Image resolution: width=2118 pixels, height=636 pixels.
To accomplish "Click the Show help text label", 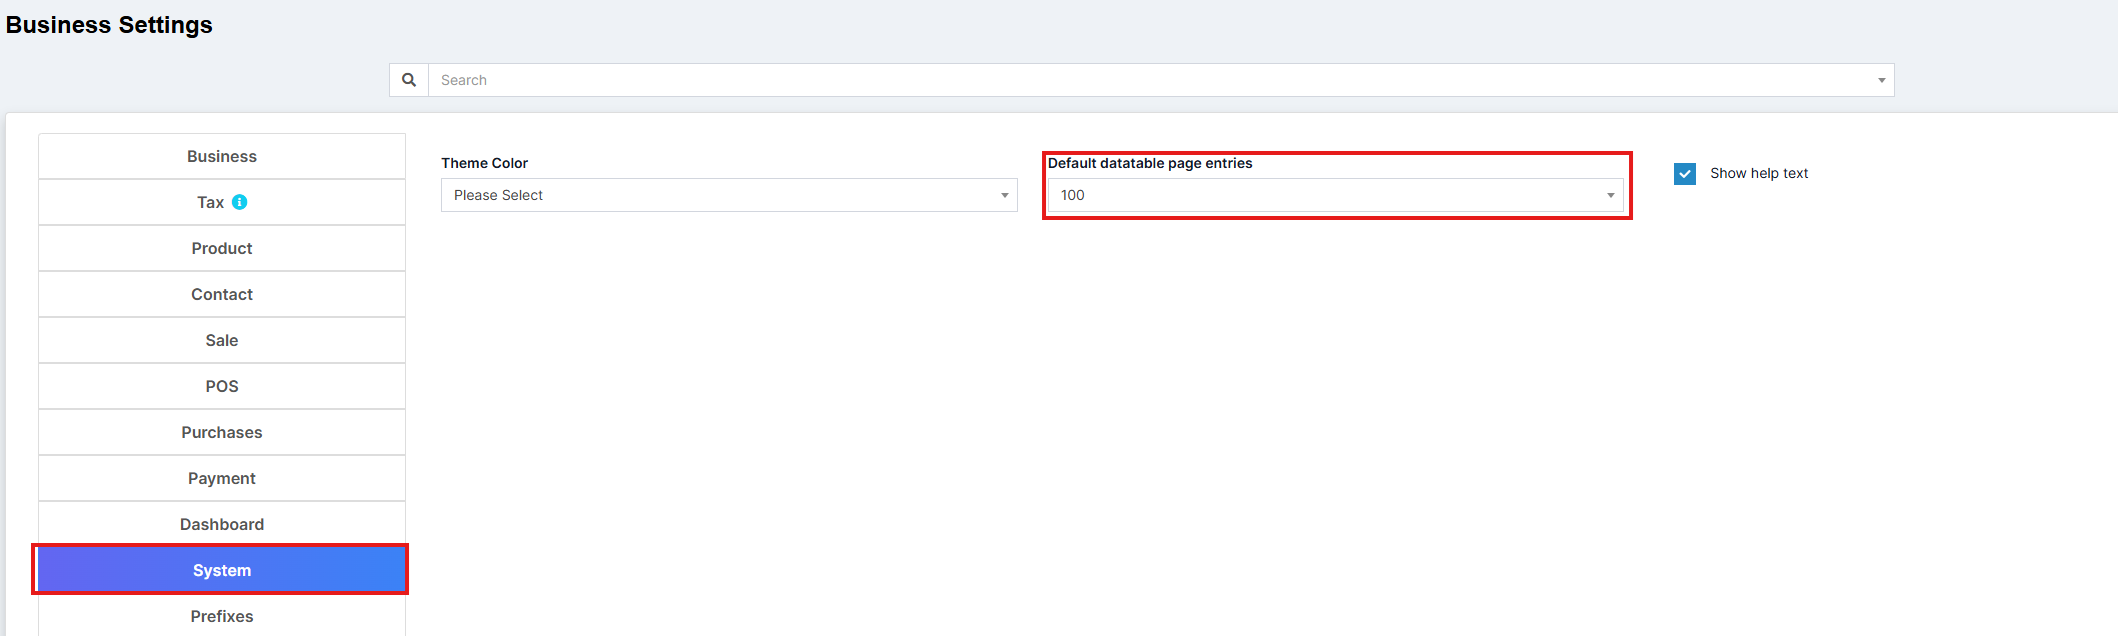I will pos(1759,174).
